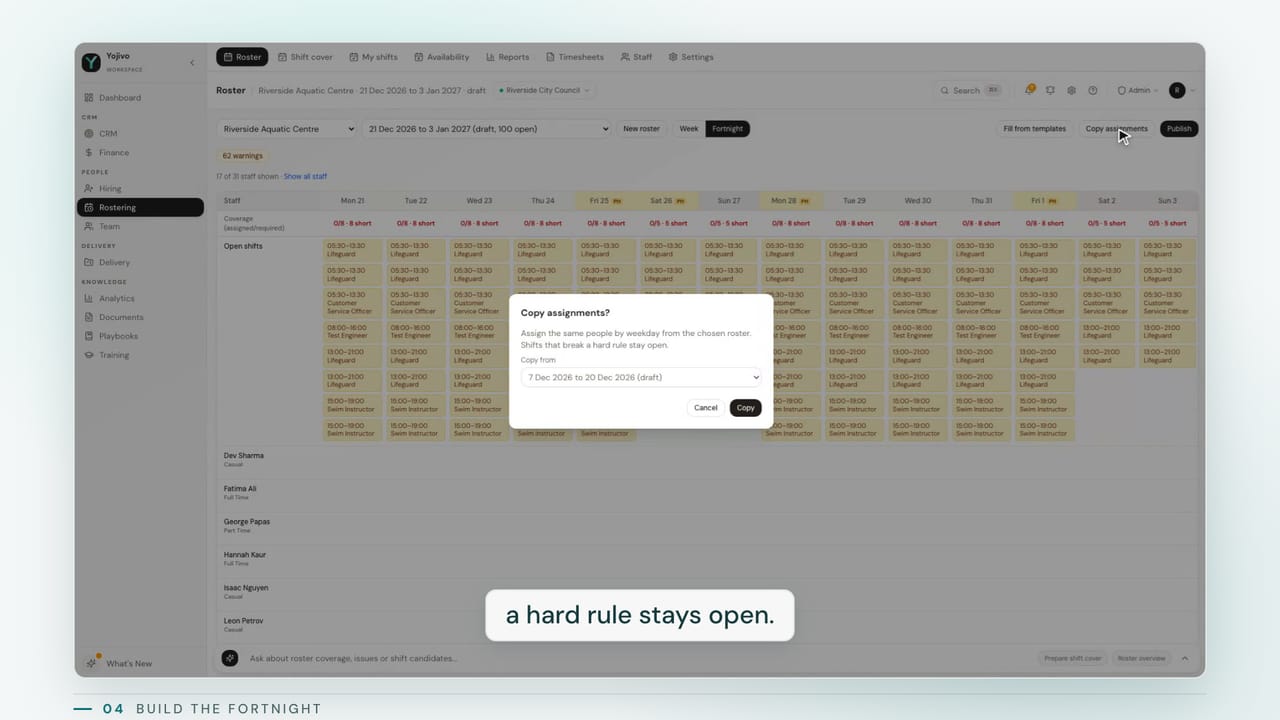Click the AI assistant sparkle icon

pyautogui.click(x=230, y=658)
